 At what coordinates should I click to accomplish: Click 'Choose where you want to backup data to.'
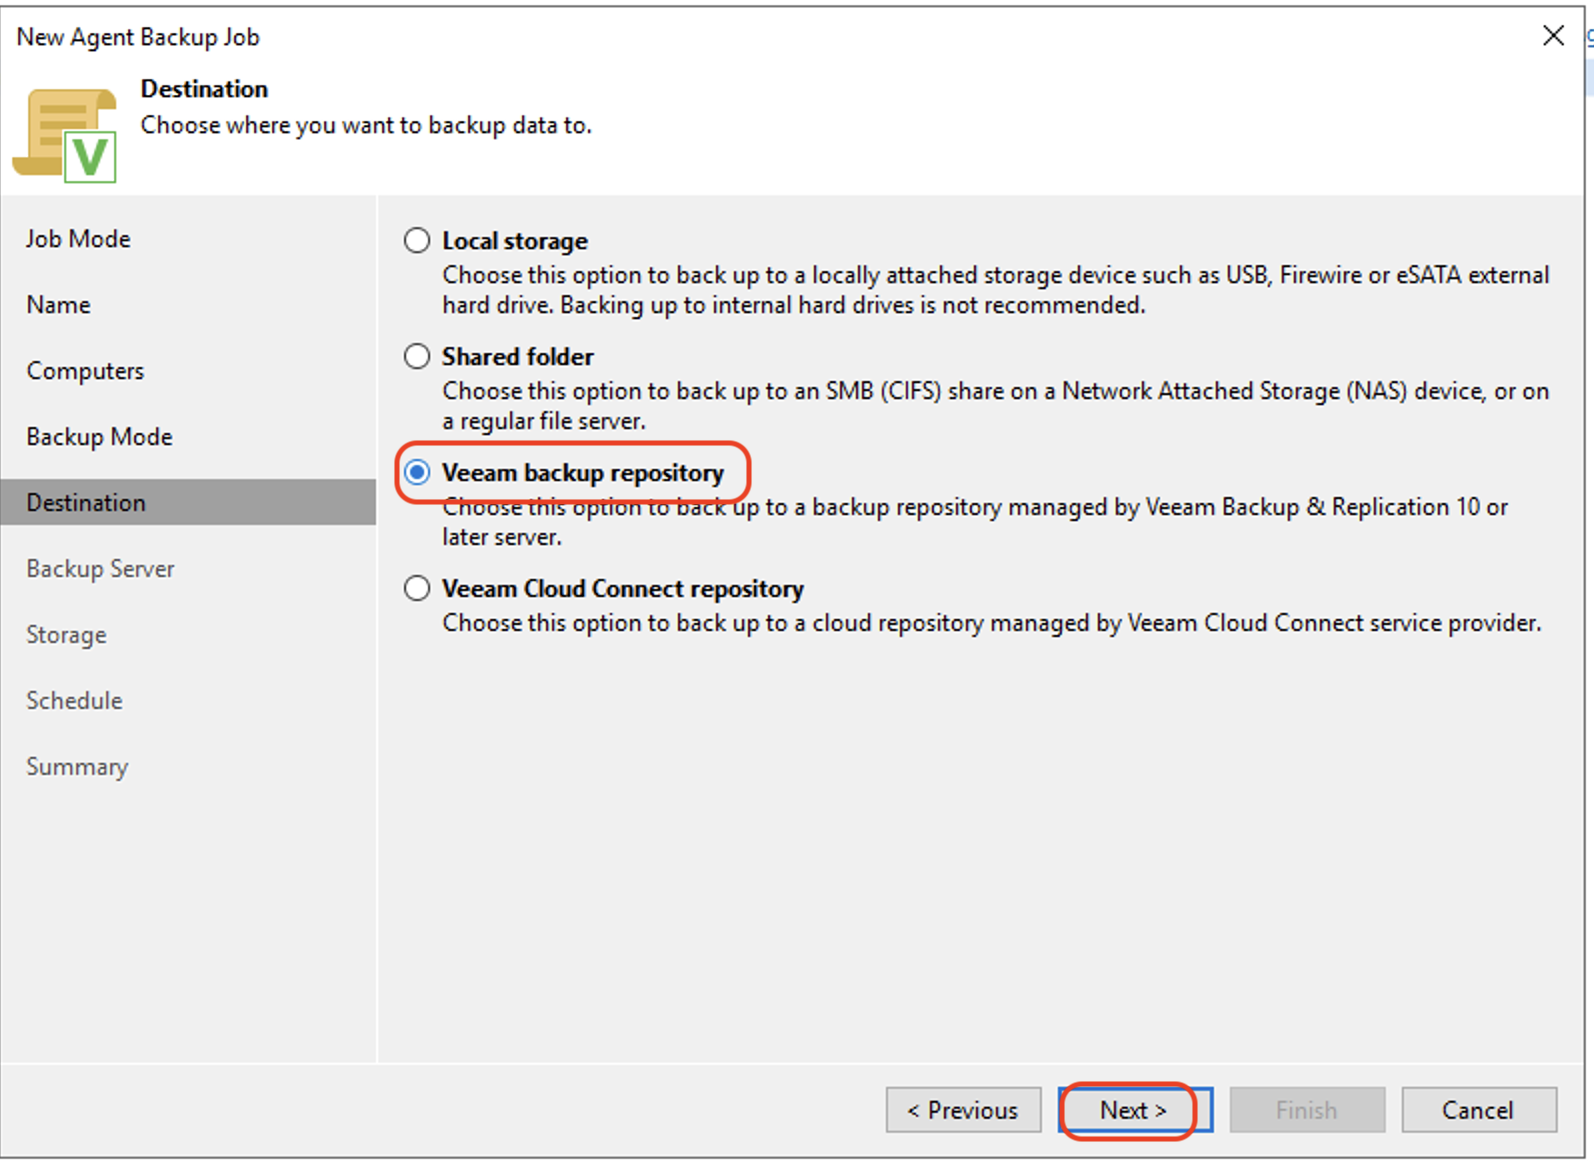tap(366, 125)
